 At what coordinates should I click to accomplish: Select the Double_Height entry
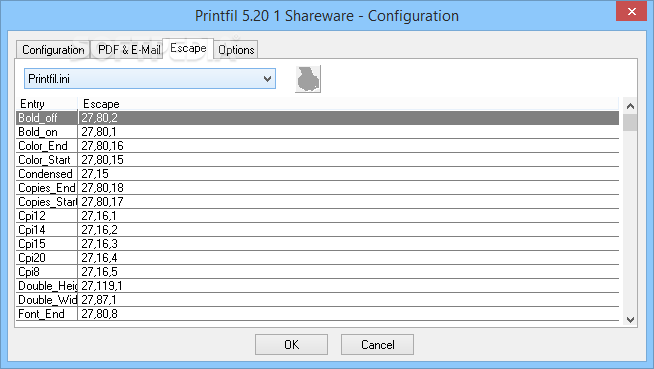pos(47,286)
